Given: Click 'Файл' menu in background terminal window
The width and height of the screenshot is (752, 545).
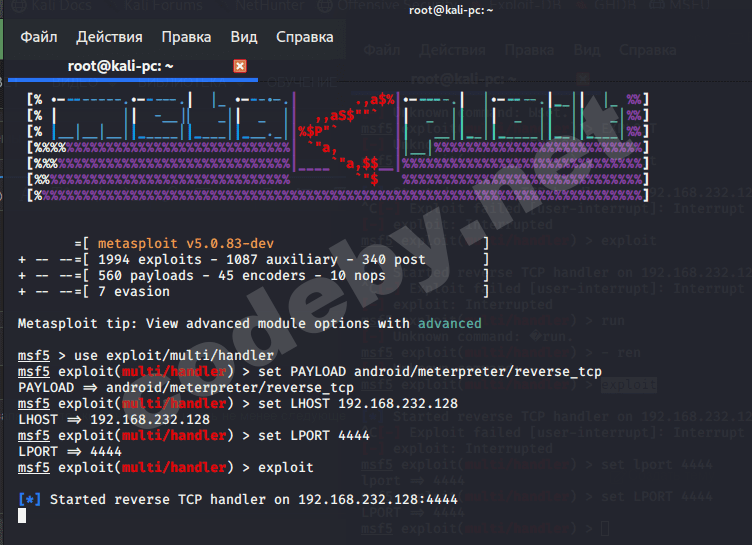Looking at the screenshot, I should (382, 50).
